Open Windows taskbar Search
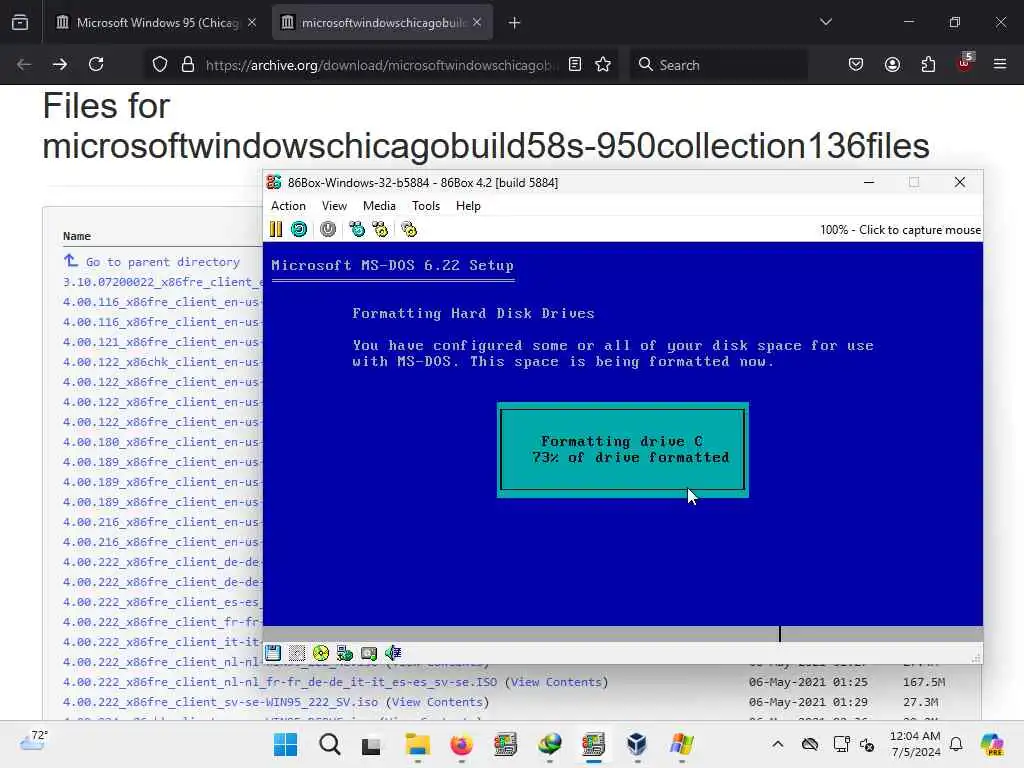The image size is (1024, 768). pyautogui.click(x=330, y=744)
